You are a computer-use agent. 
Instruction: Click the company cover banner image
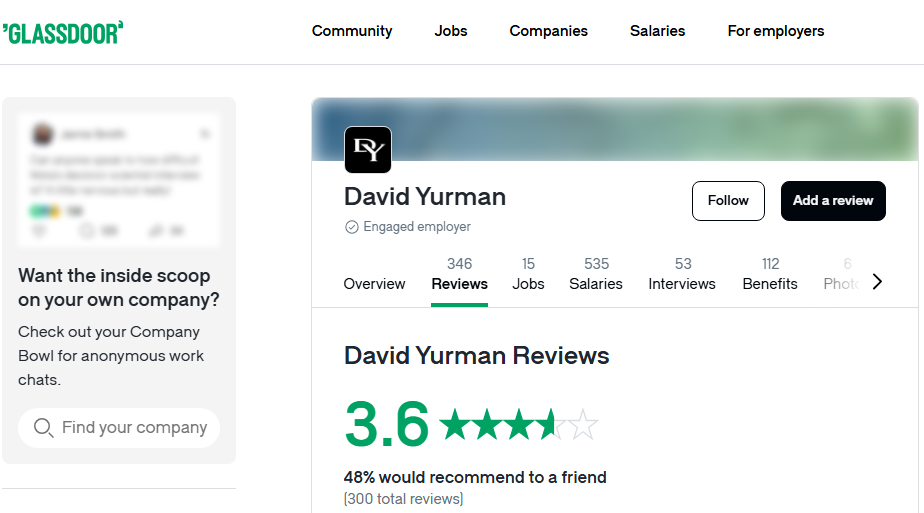coord(615,129)
